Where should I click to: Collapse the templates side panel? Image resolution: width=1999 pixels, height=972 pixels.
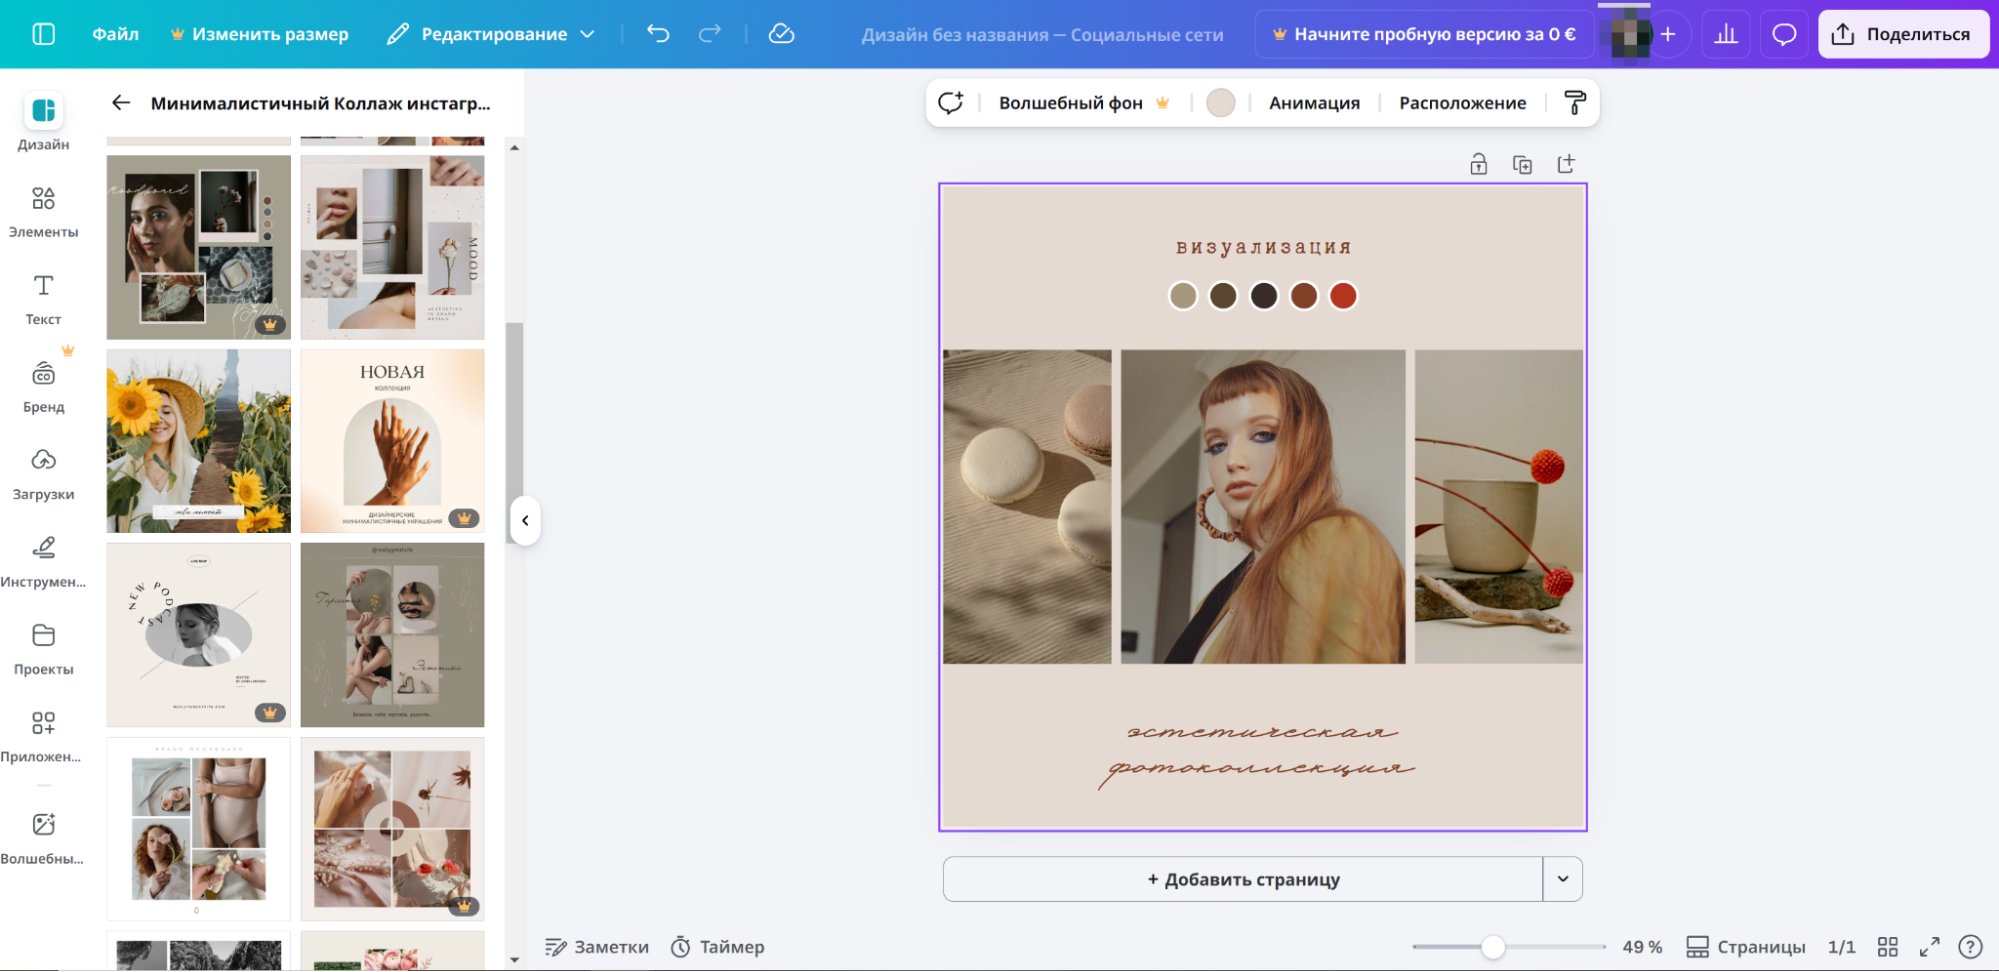coord(525,520)
